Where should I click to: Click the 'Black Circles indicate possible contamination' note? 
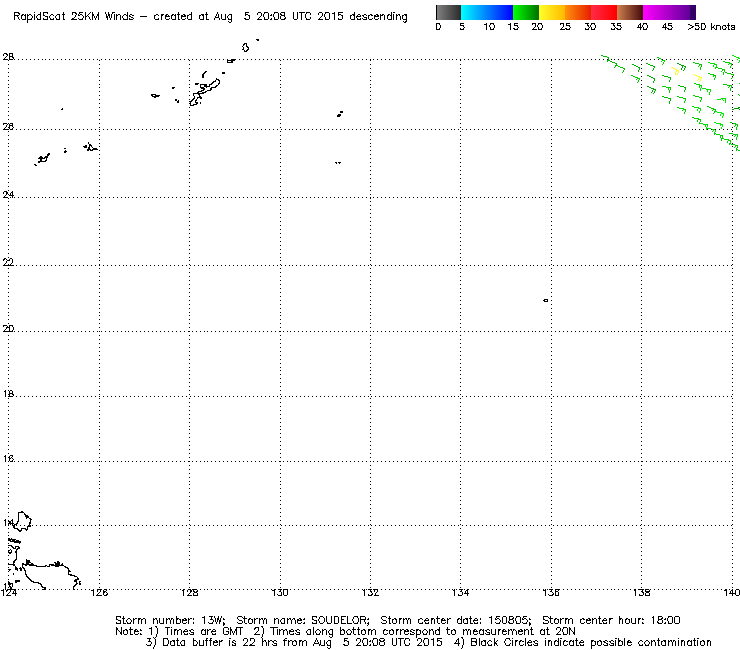pyautogui.click(x=591, y=642)
